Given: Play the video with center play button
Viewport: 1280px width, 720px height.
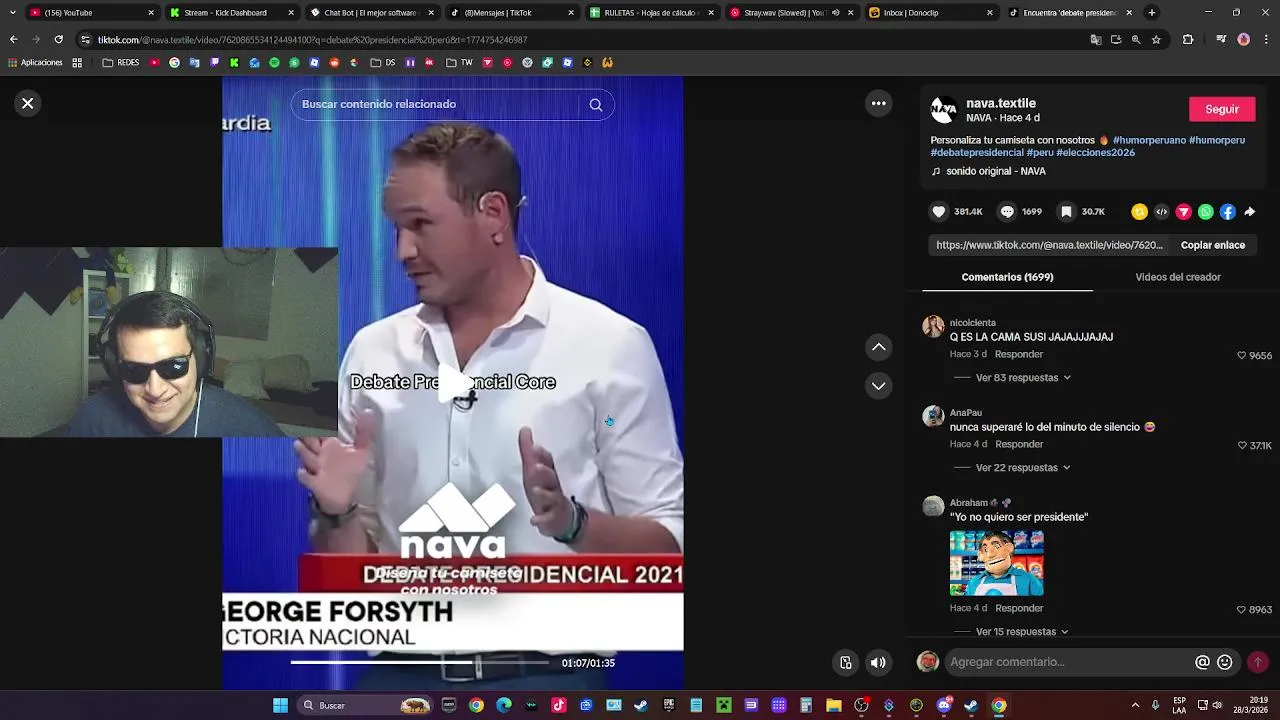Looking at the screenshot, I should point(453,382).
